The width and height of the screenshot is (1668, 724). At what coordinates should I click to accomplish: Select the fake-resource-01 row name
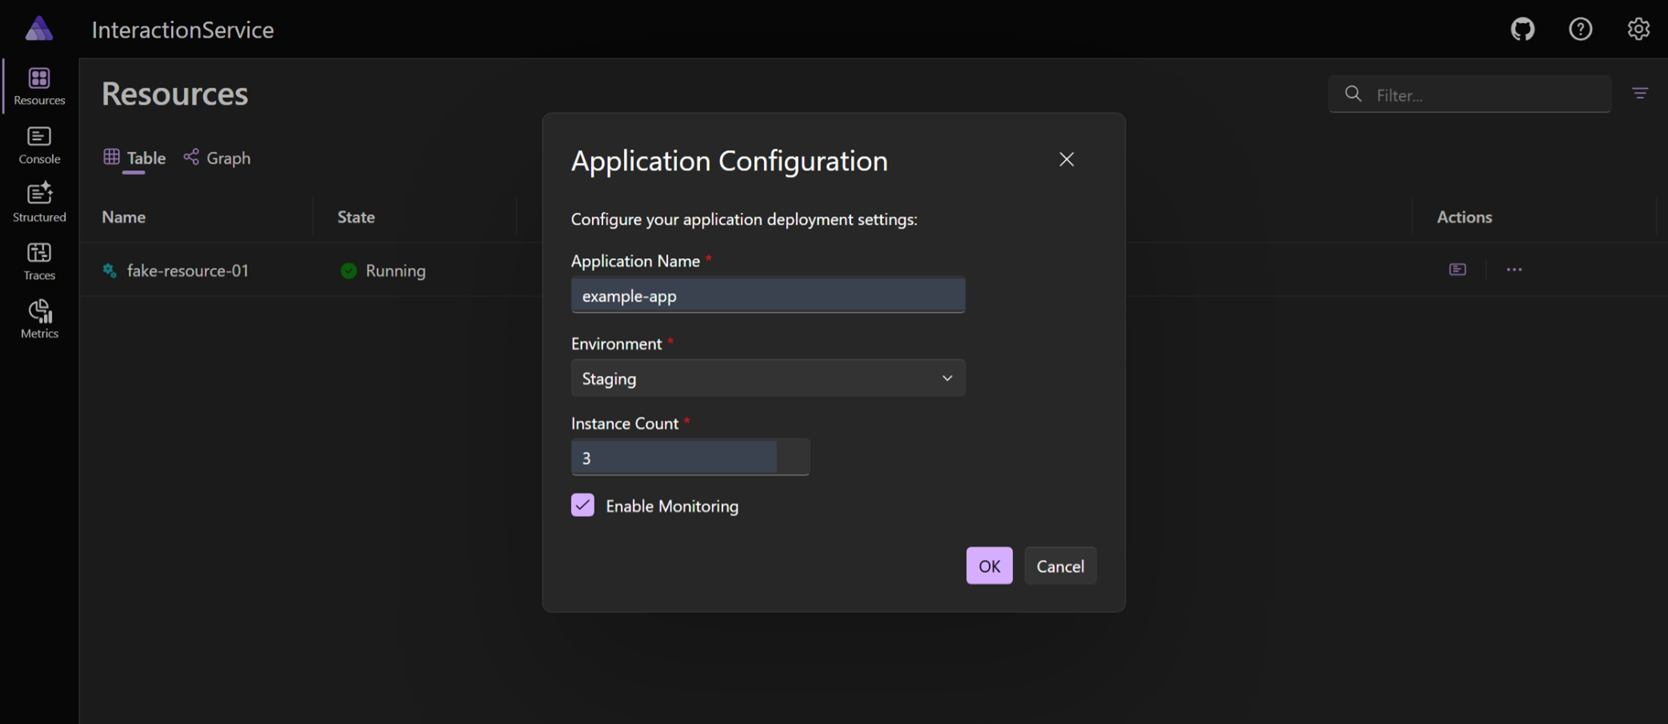(x=188, y=271)
